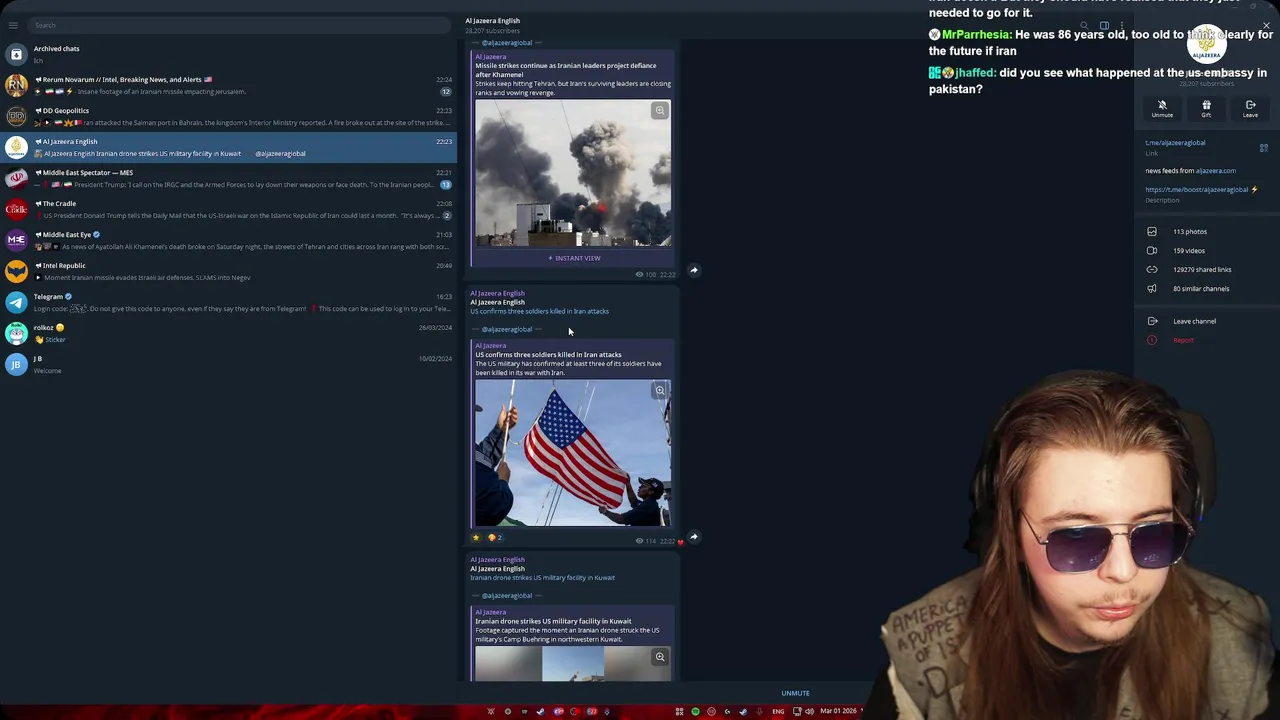Open aljazeera.com website link
The width and height of the screenshot is (1280, 720).
[1216, 171]
